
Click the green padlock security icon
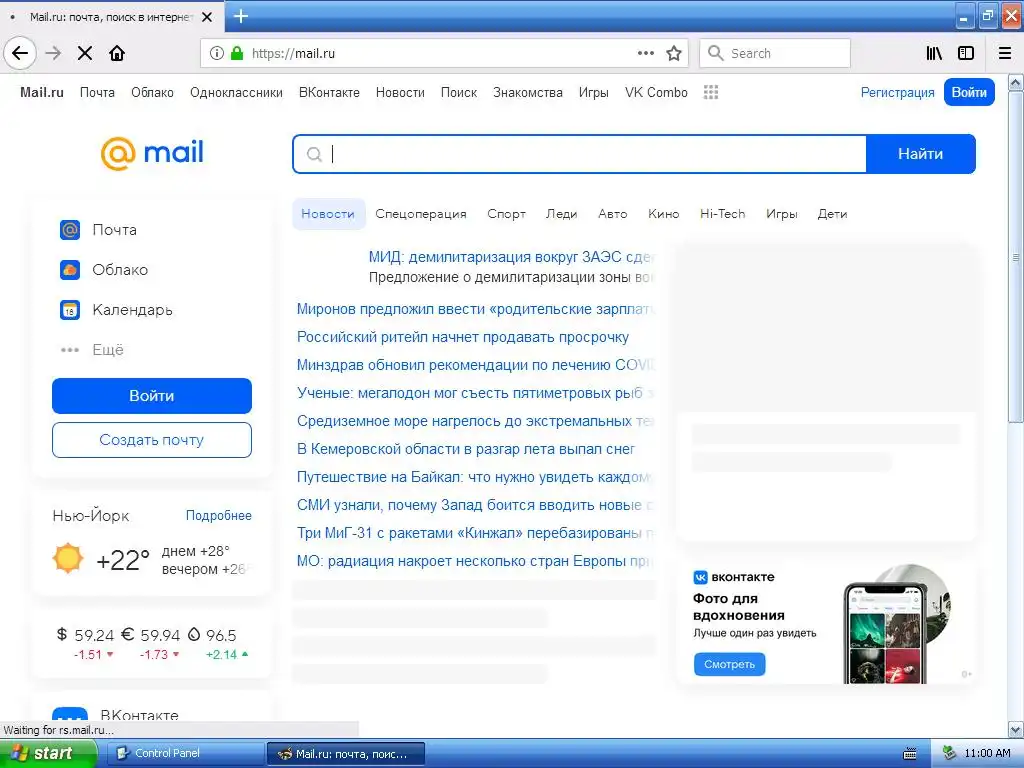[237, 53]
